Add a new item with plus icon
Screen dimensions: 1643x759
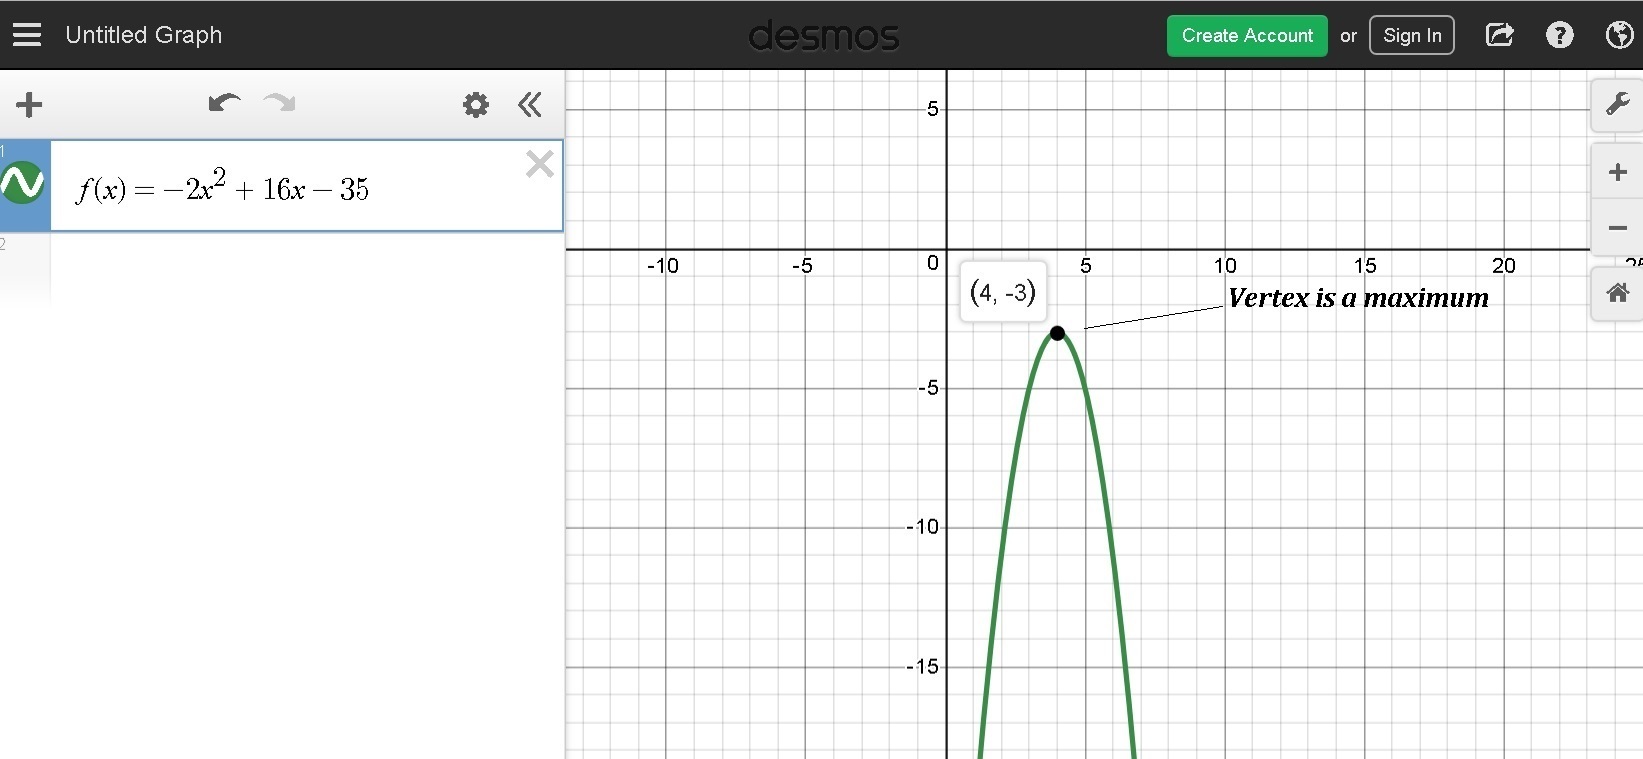[x=29, y=104]
